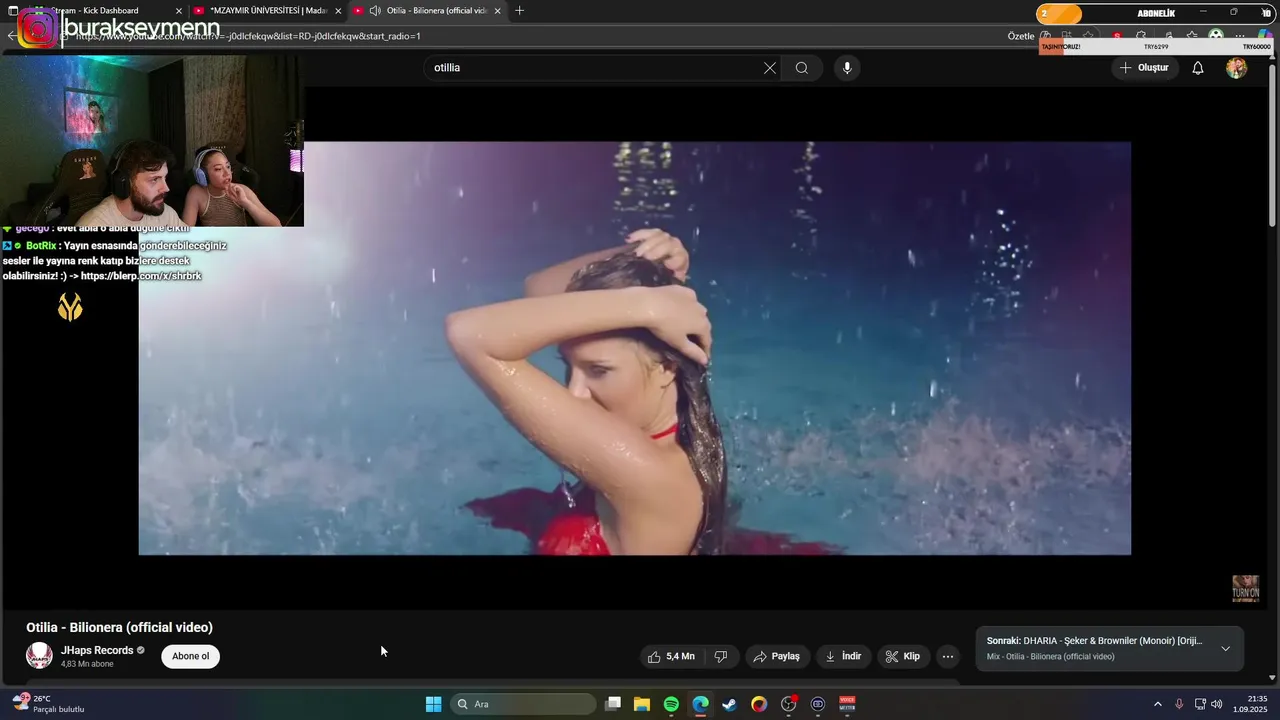The width and height of the screenshot is (1280, 720).
Task: Create a clip with Klip button
Action: 902,657
